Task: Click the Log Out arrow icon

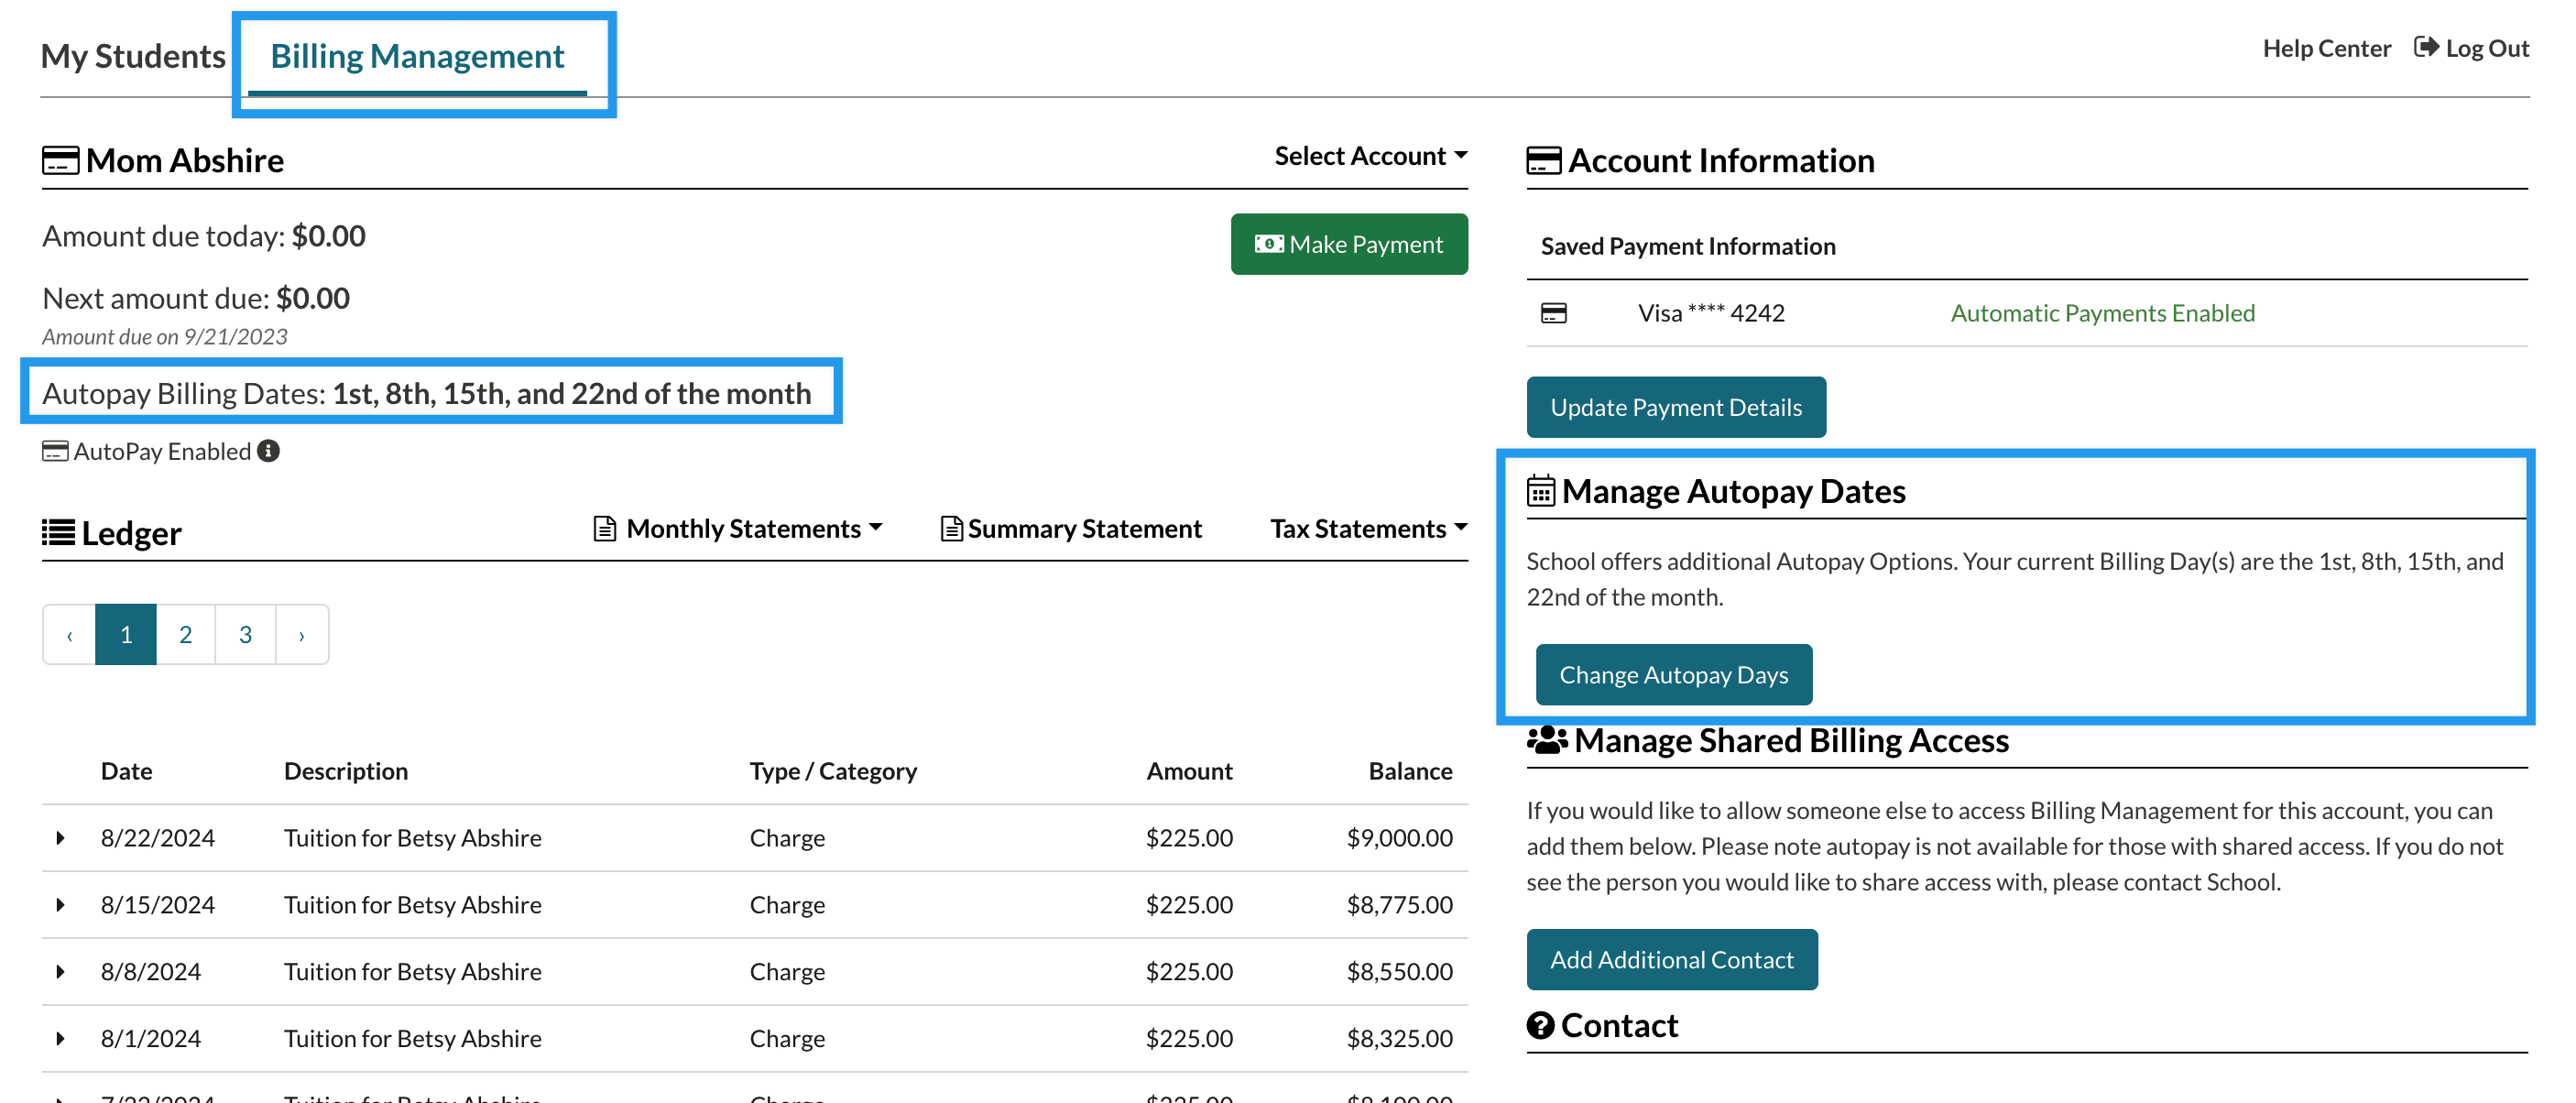Action: (2425, 47)
